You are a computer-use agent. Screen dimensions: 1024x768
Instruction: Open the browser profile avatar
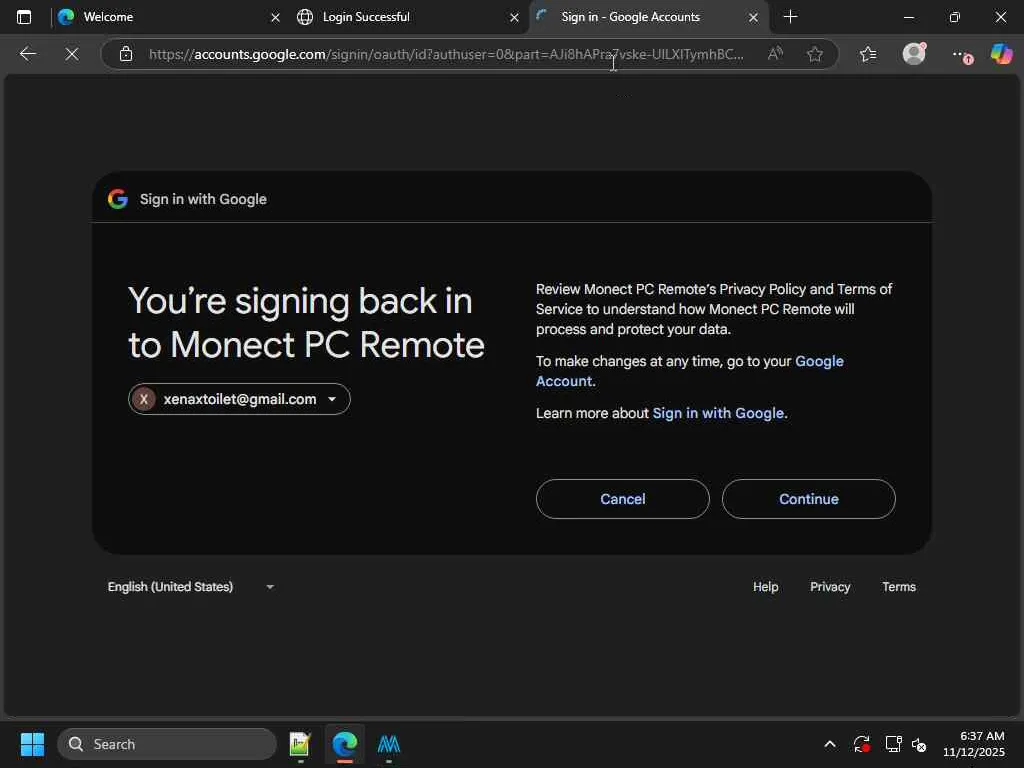914,54
